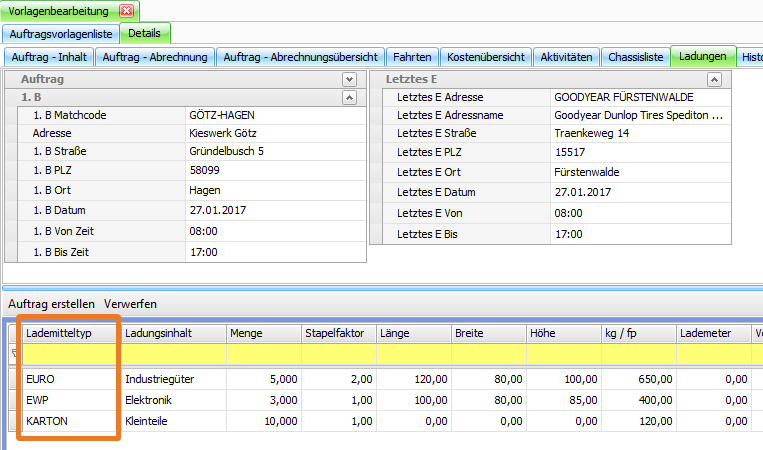Close the Vorlagenbearbeitung tab with red X
Image resolution: width=763 pixels, height=450 pixels.
pyautogui.click(x=126, y=11)
